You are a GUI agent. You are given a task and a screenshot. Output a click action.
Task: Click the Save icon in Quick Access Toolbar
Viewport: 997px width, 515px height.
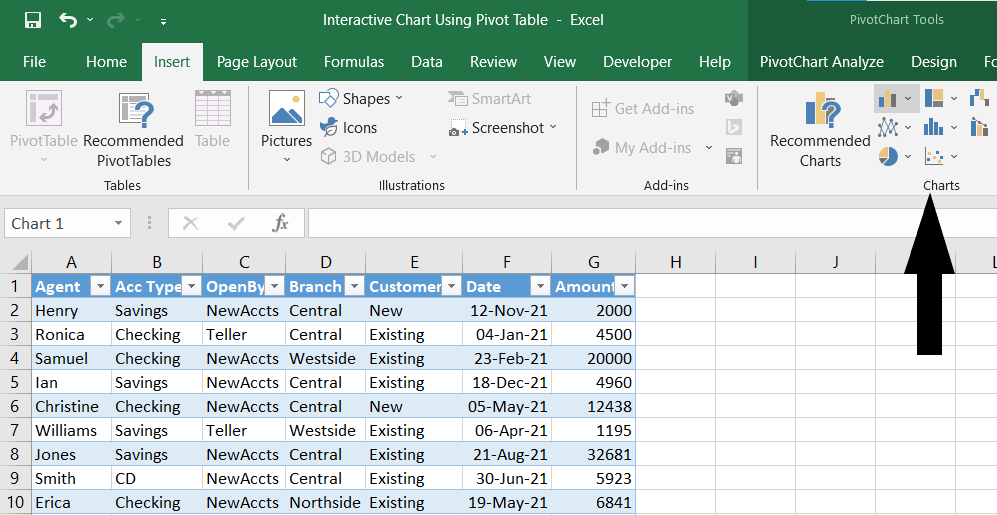click(x=32, y=20)
